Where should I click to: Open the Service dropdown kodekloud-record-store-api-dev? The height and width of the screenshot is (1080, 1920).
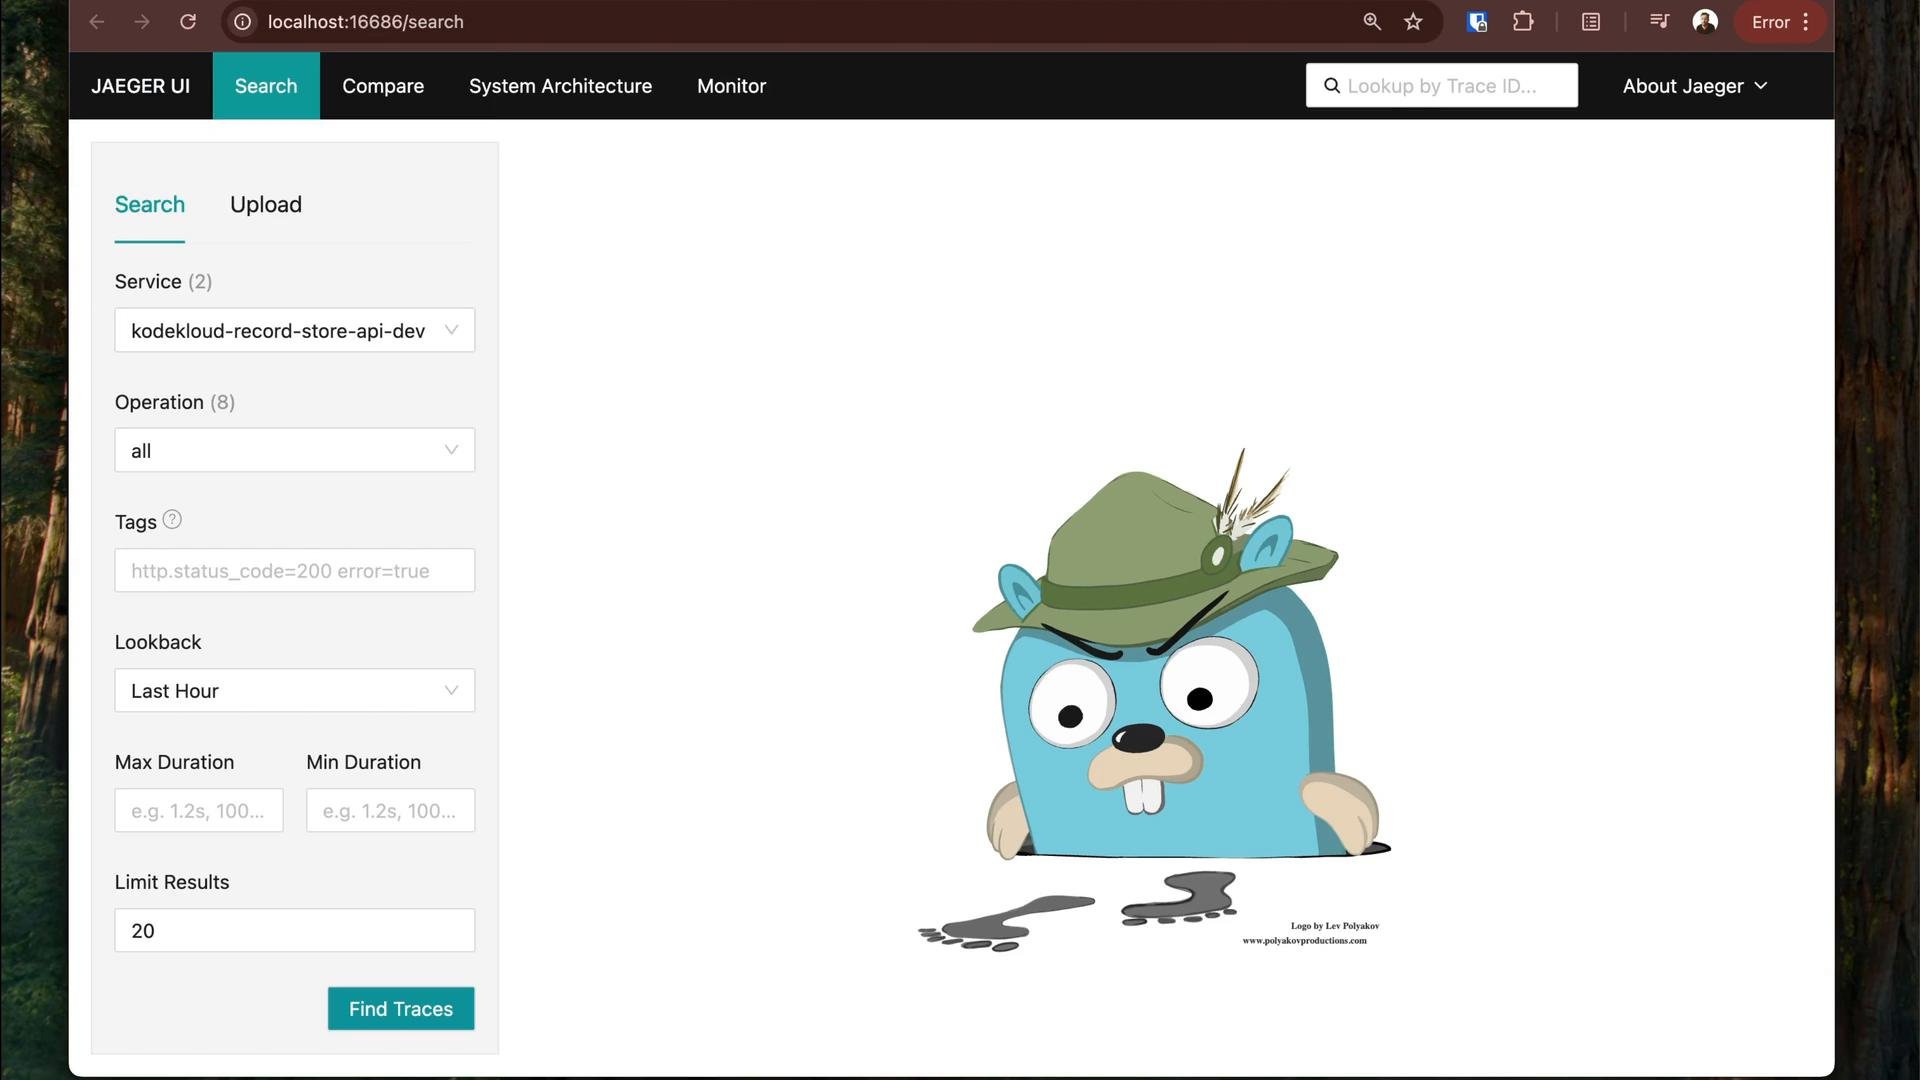click(295, 331)
